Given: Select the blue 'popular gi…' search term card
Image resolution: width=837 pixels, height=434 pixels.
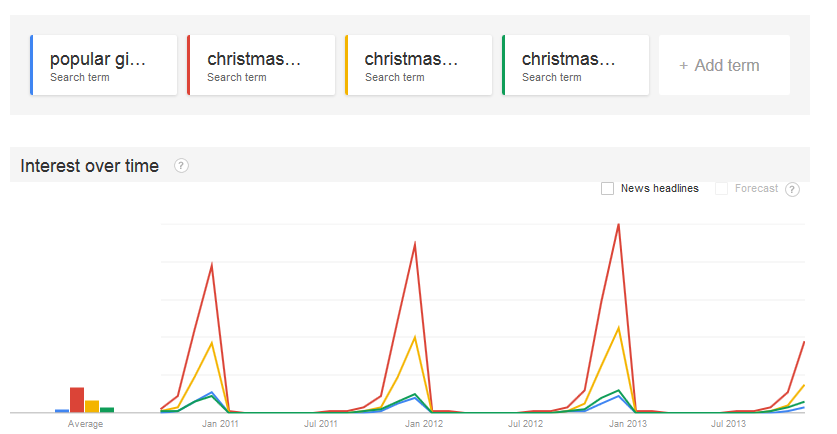Looking at the screenshot, I should tap(104, 66).
